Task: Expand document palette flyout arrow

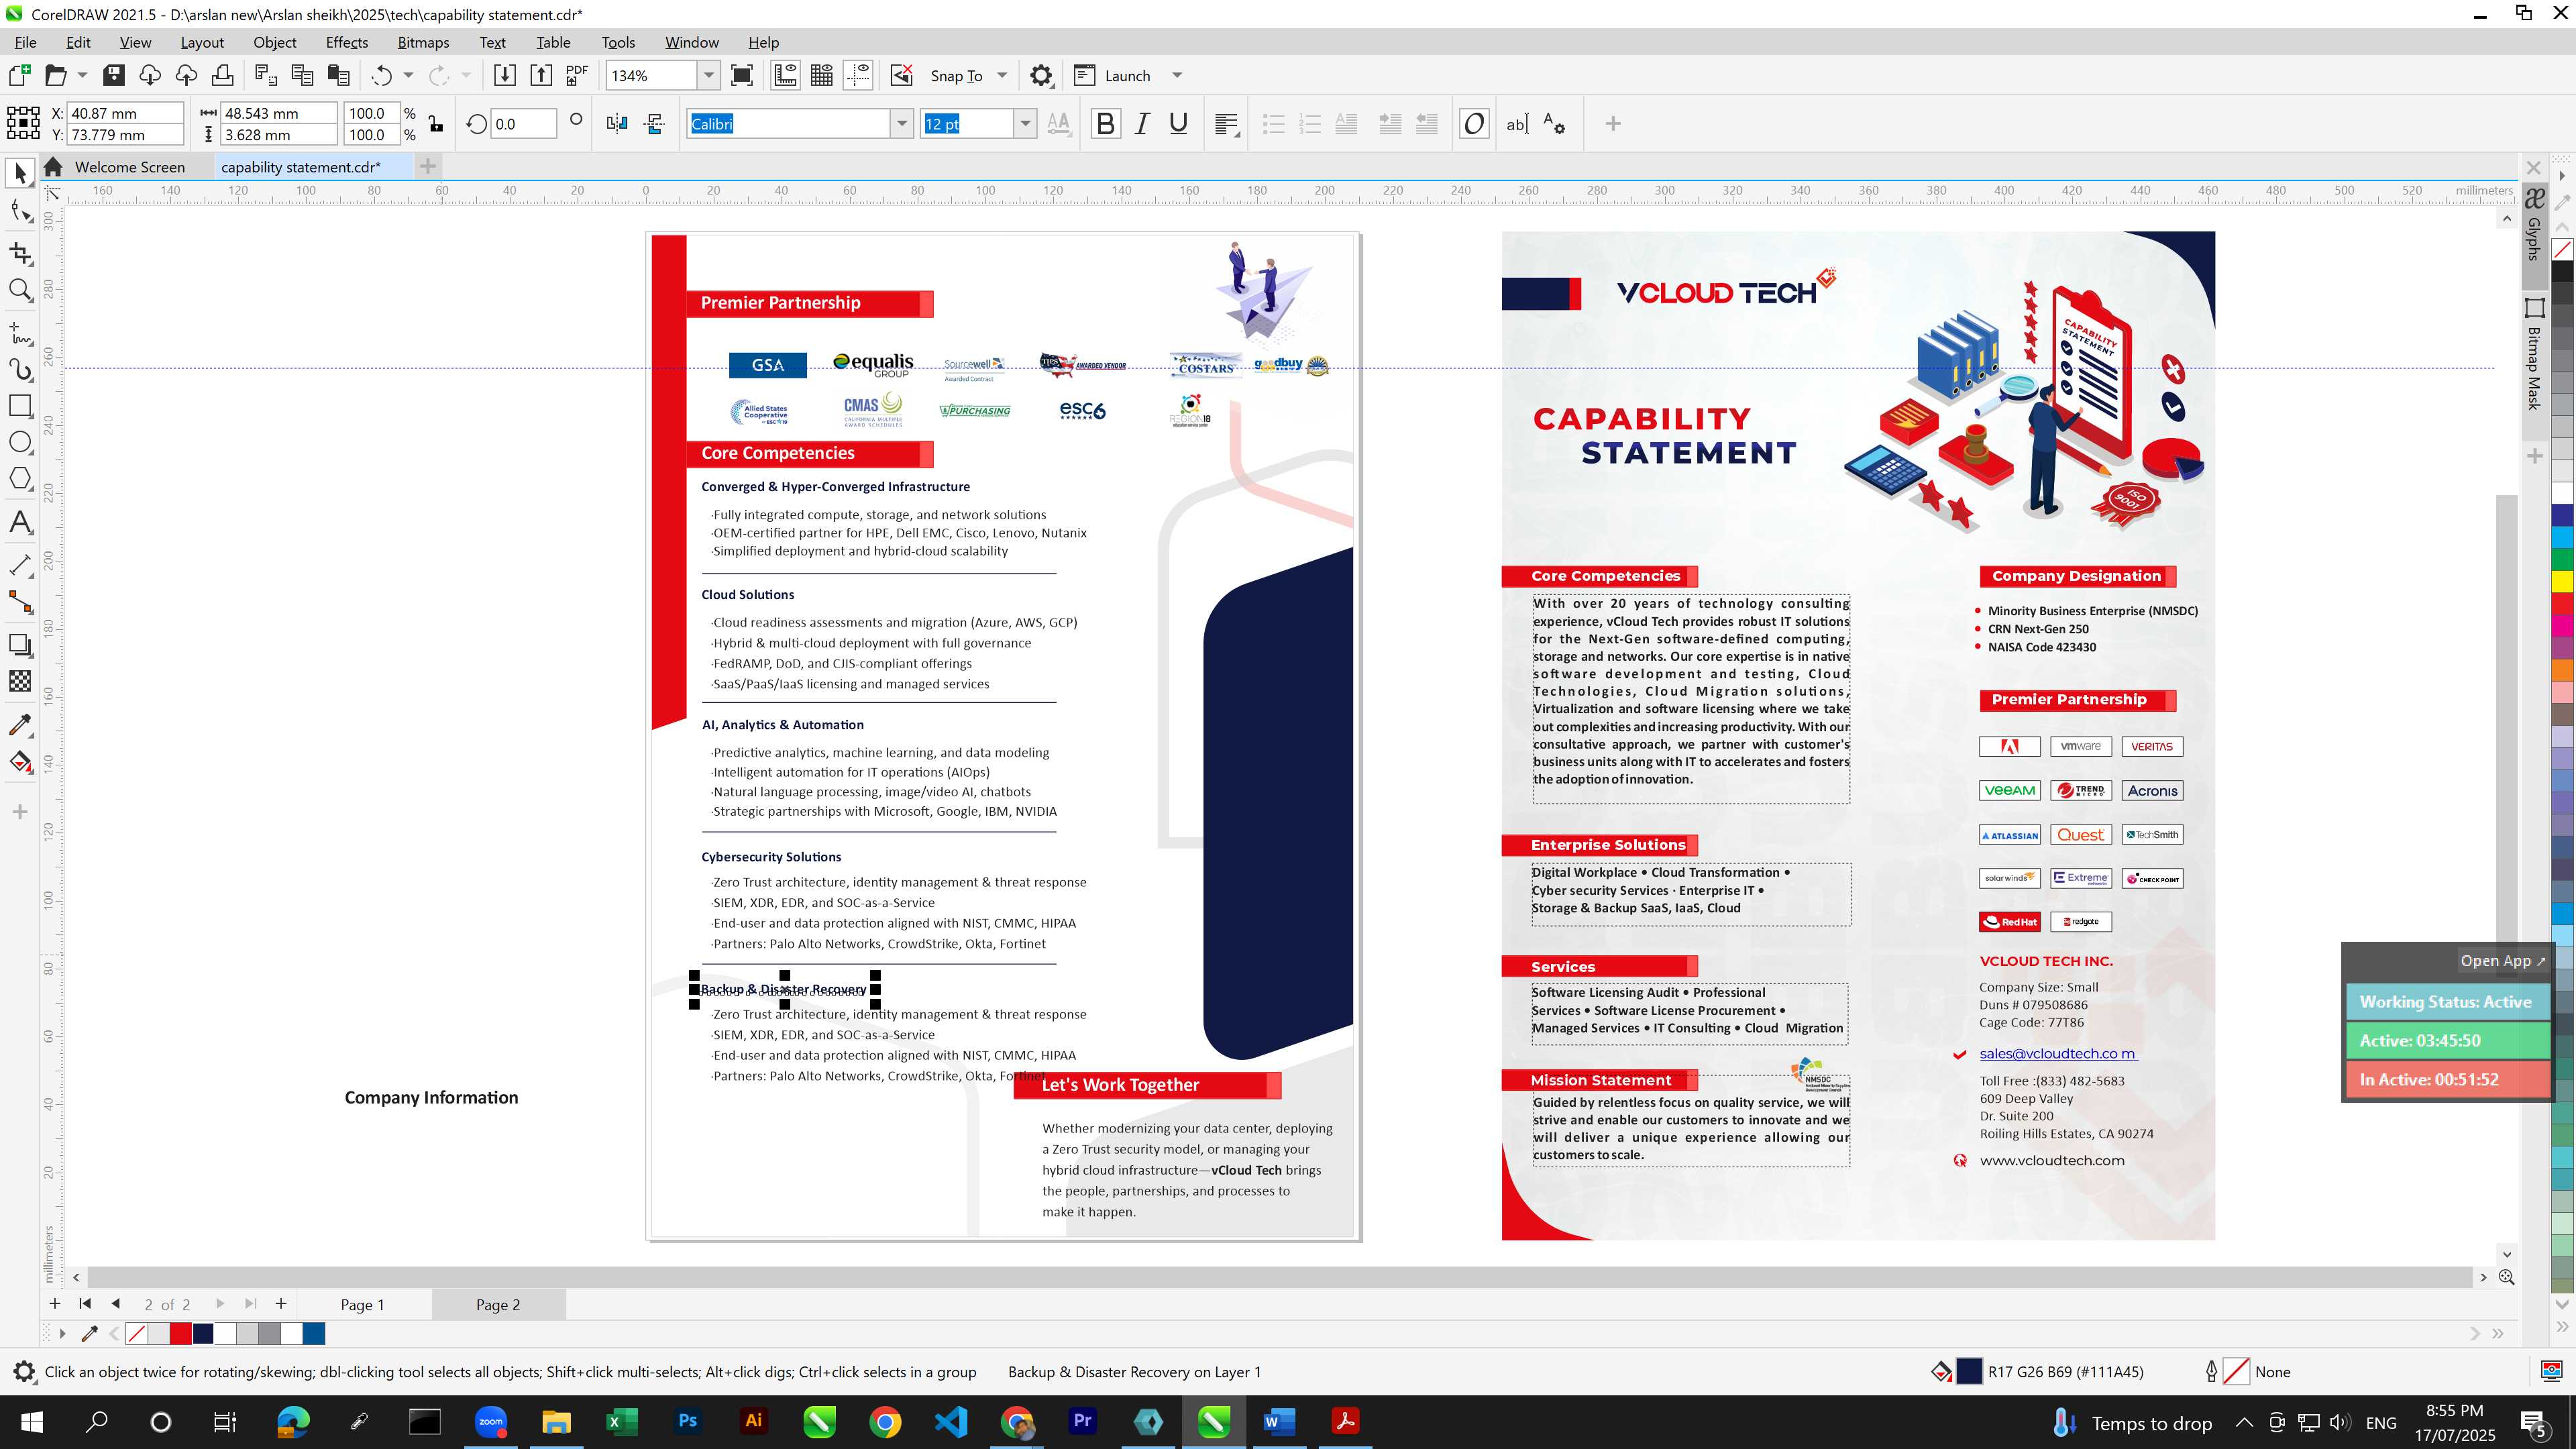Action: (62, 1333)
